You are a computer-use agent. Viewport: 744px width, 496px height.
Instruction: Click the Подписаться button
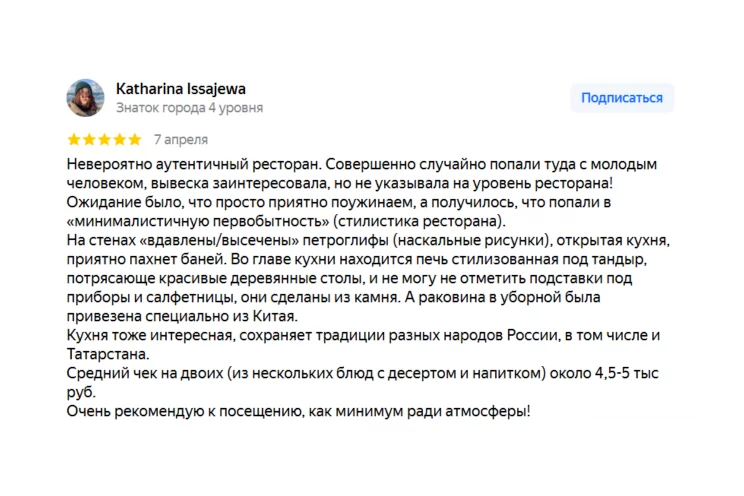(622, 98)
